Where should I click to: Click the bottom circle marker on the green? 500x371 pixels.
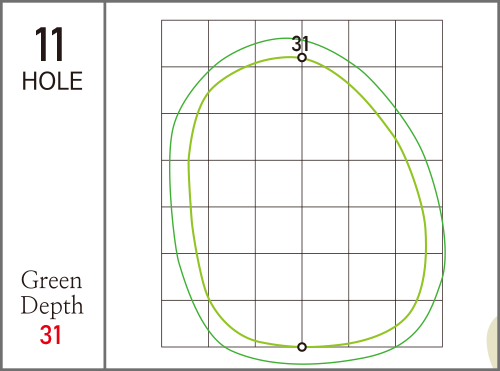302,347
